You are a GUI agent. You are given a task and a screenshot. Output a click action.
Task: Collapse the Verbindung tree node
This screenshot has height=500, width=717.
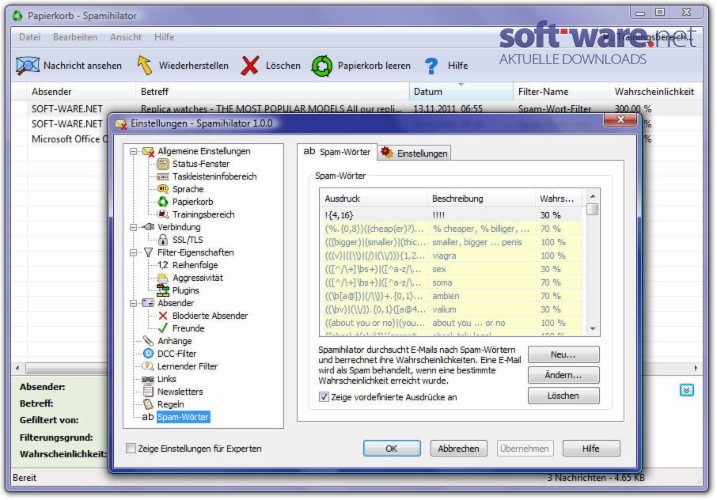[133, 227]
